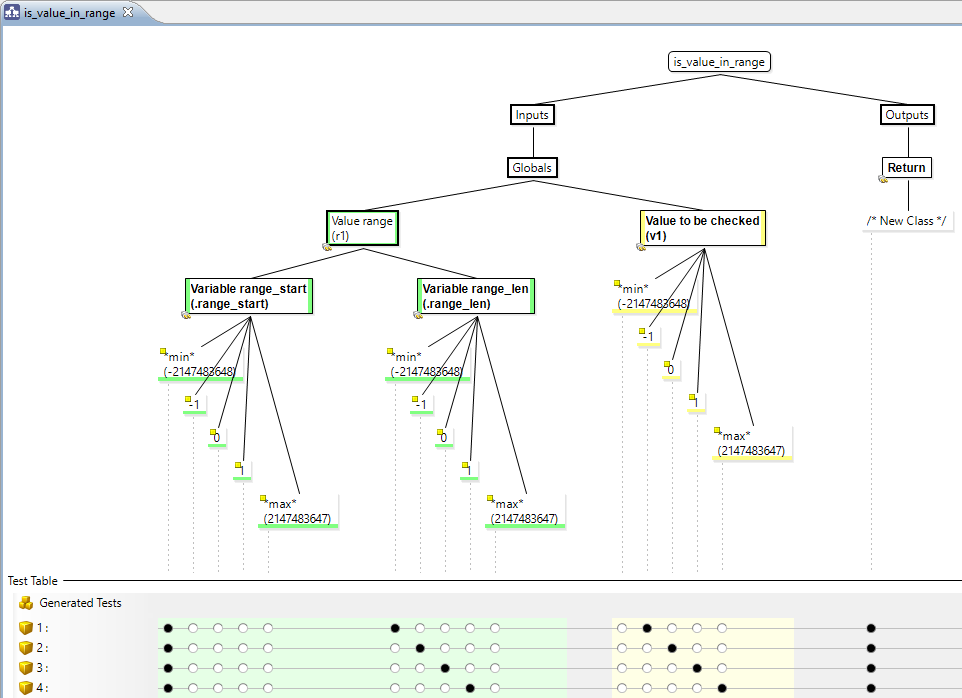Click the tree icon on the is_value_in_range tab
The image size is (962, 698).
tap(12, 14)
